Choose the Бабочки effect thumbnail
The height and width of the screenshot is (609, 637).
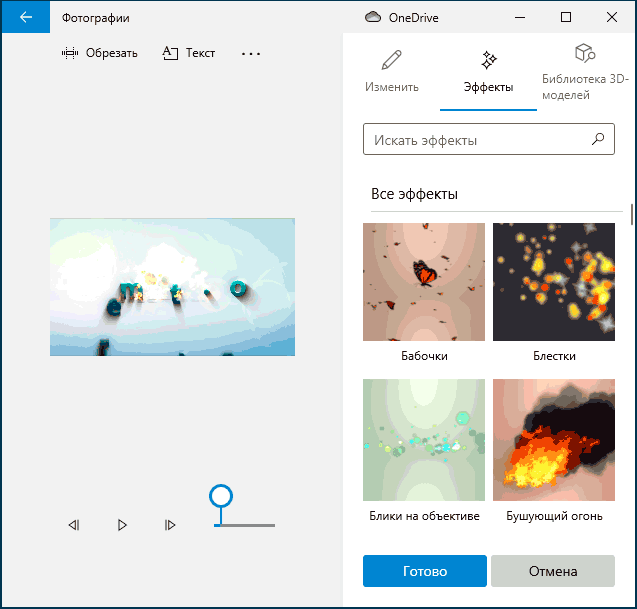tap(424, 282)
